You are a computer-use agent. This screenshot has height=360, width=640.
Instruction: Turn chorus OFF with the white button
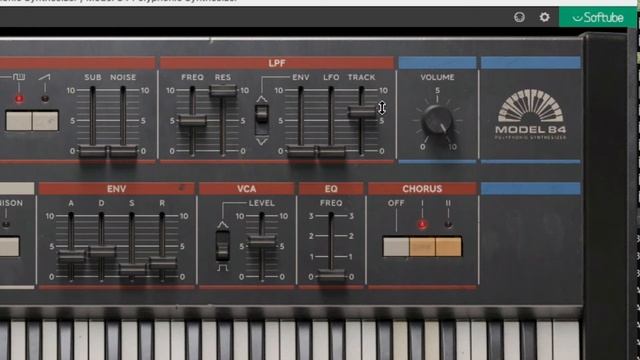click(396, 247)
